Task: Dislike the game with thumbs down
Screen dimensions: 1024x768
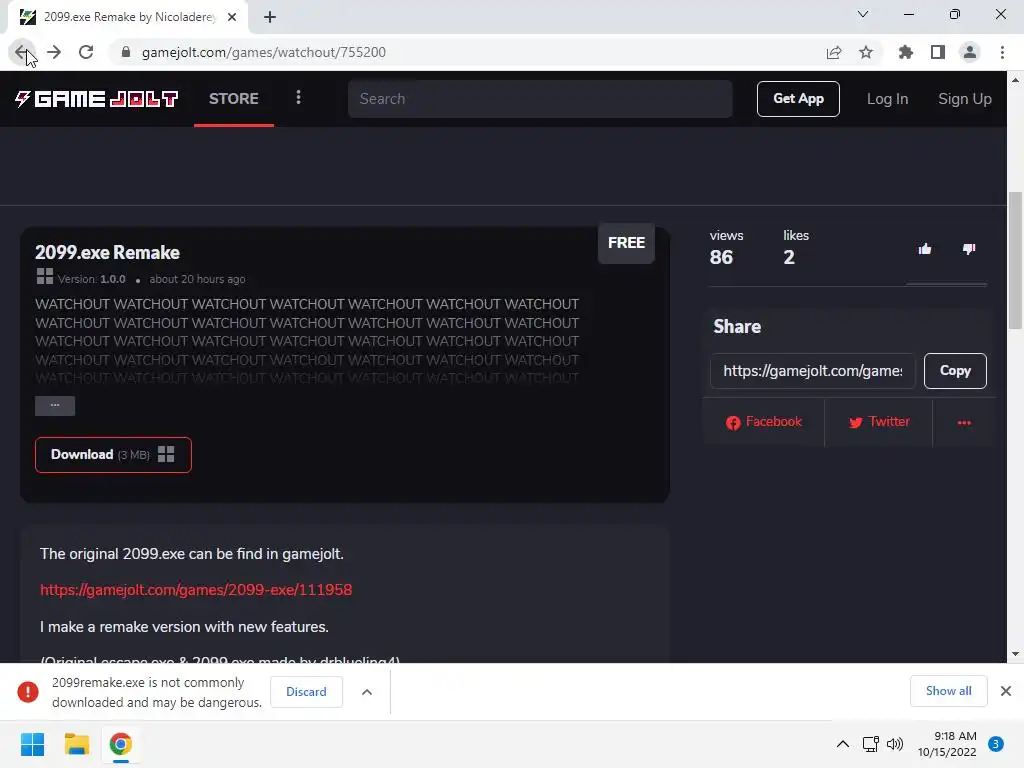Action: [x=969, y=249]
